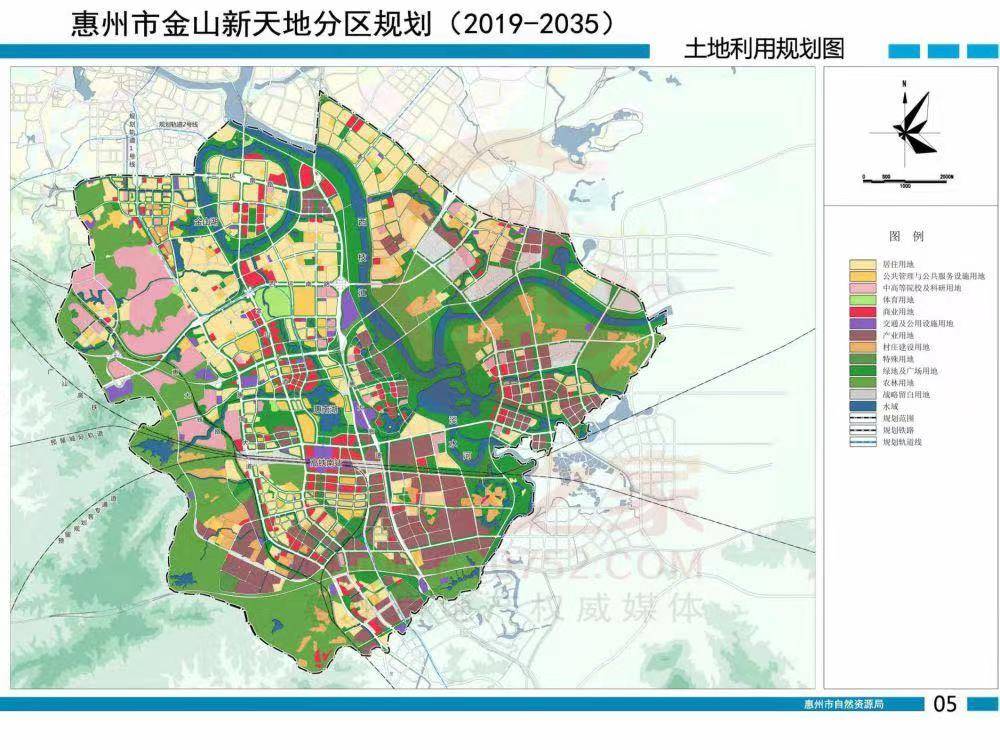Click the 水域 blue swatch

tap(862, 406)
